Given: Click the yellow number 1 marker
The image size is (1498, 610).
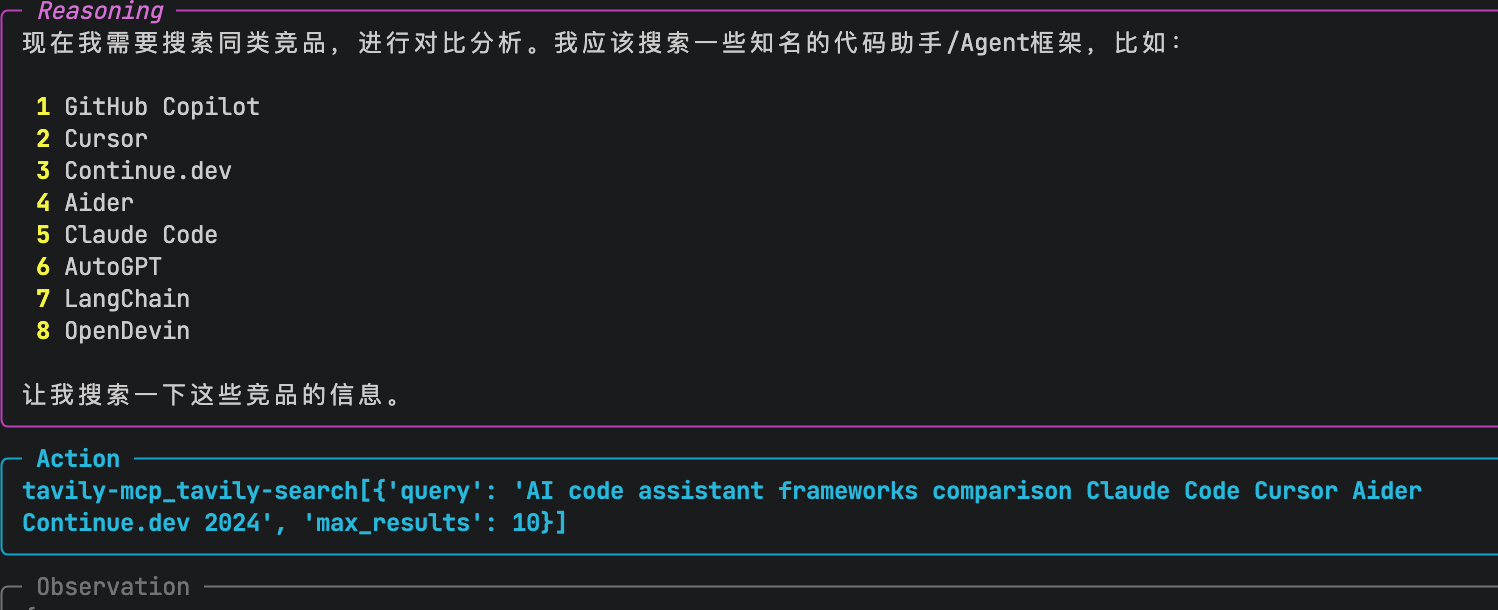Looking at the screenshot, I should (43, 107).
